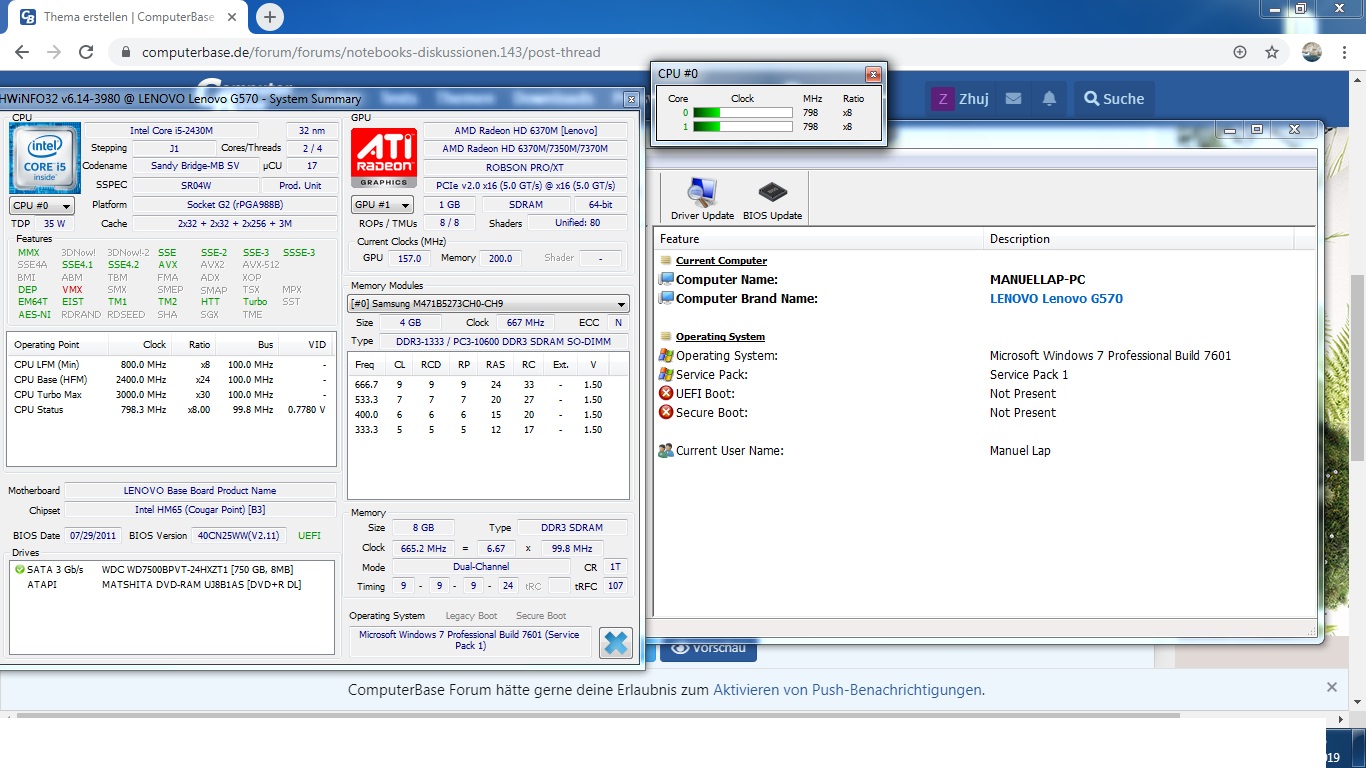Open the BIOS Update tool

coord(772,198)
